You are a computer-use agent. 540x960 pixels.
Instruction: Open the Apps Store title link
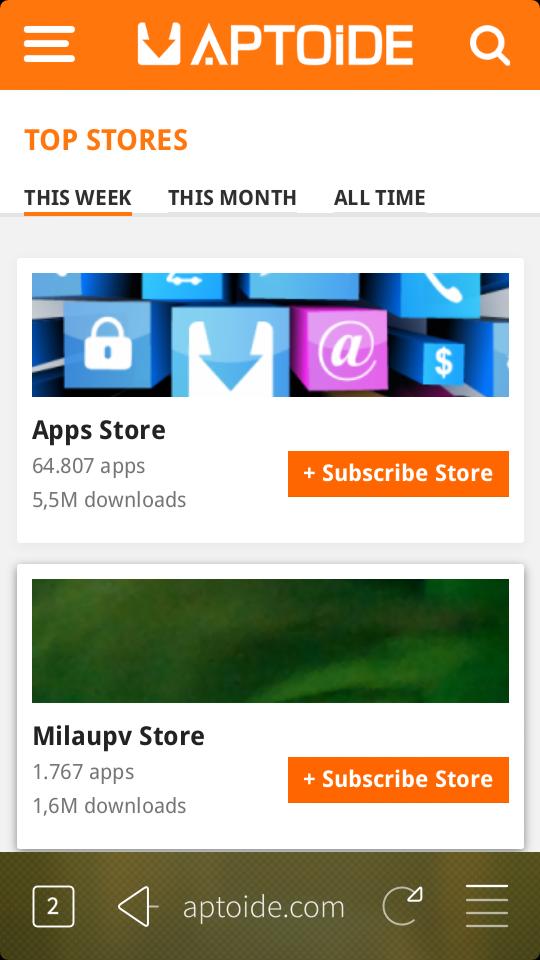click(99, 430)
